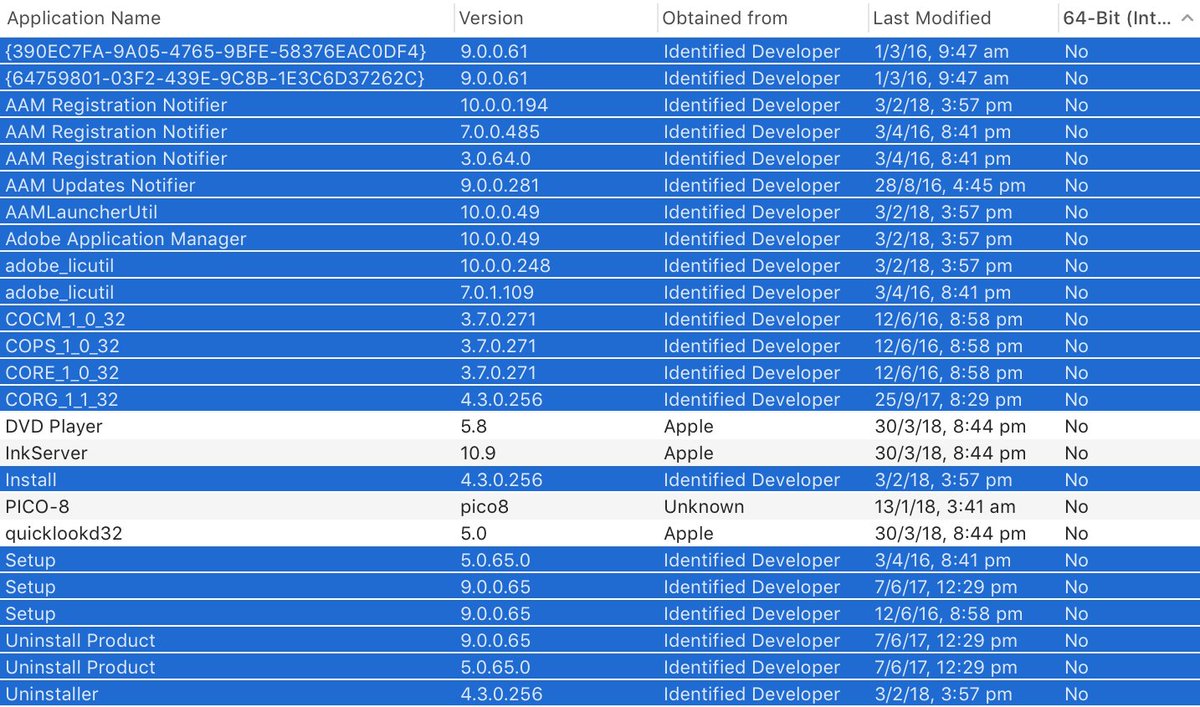Click the 25/9/17, 8:29 pm date cell
The height and width of the screenshot is (707, 1200).
pos(947,400)
